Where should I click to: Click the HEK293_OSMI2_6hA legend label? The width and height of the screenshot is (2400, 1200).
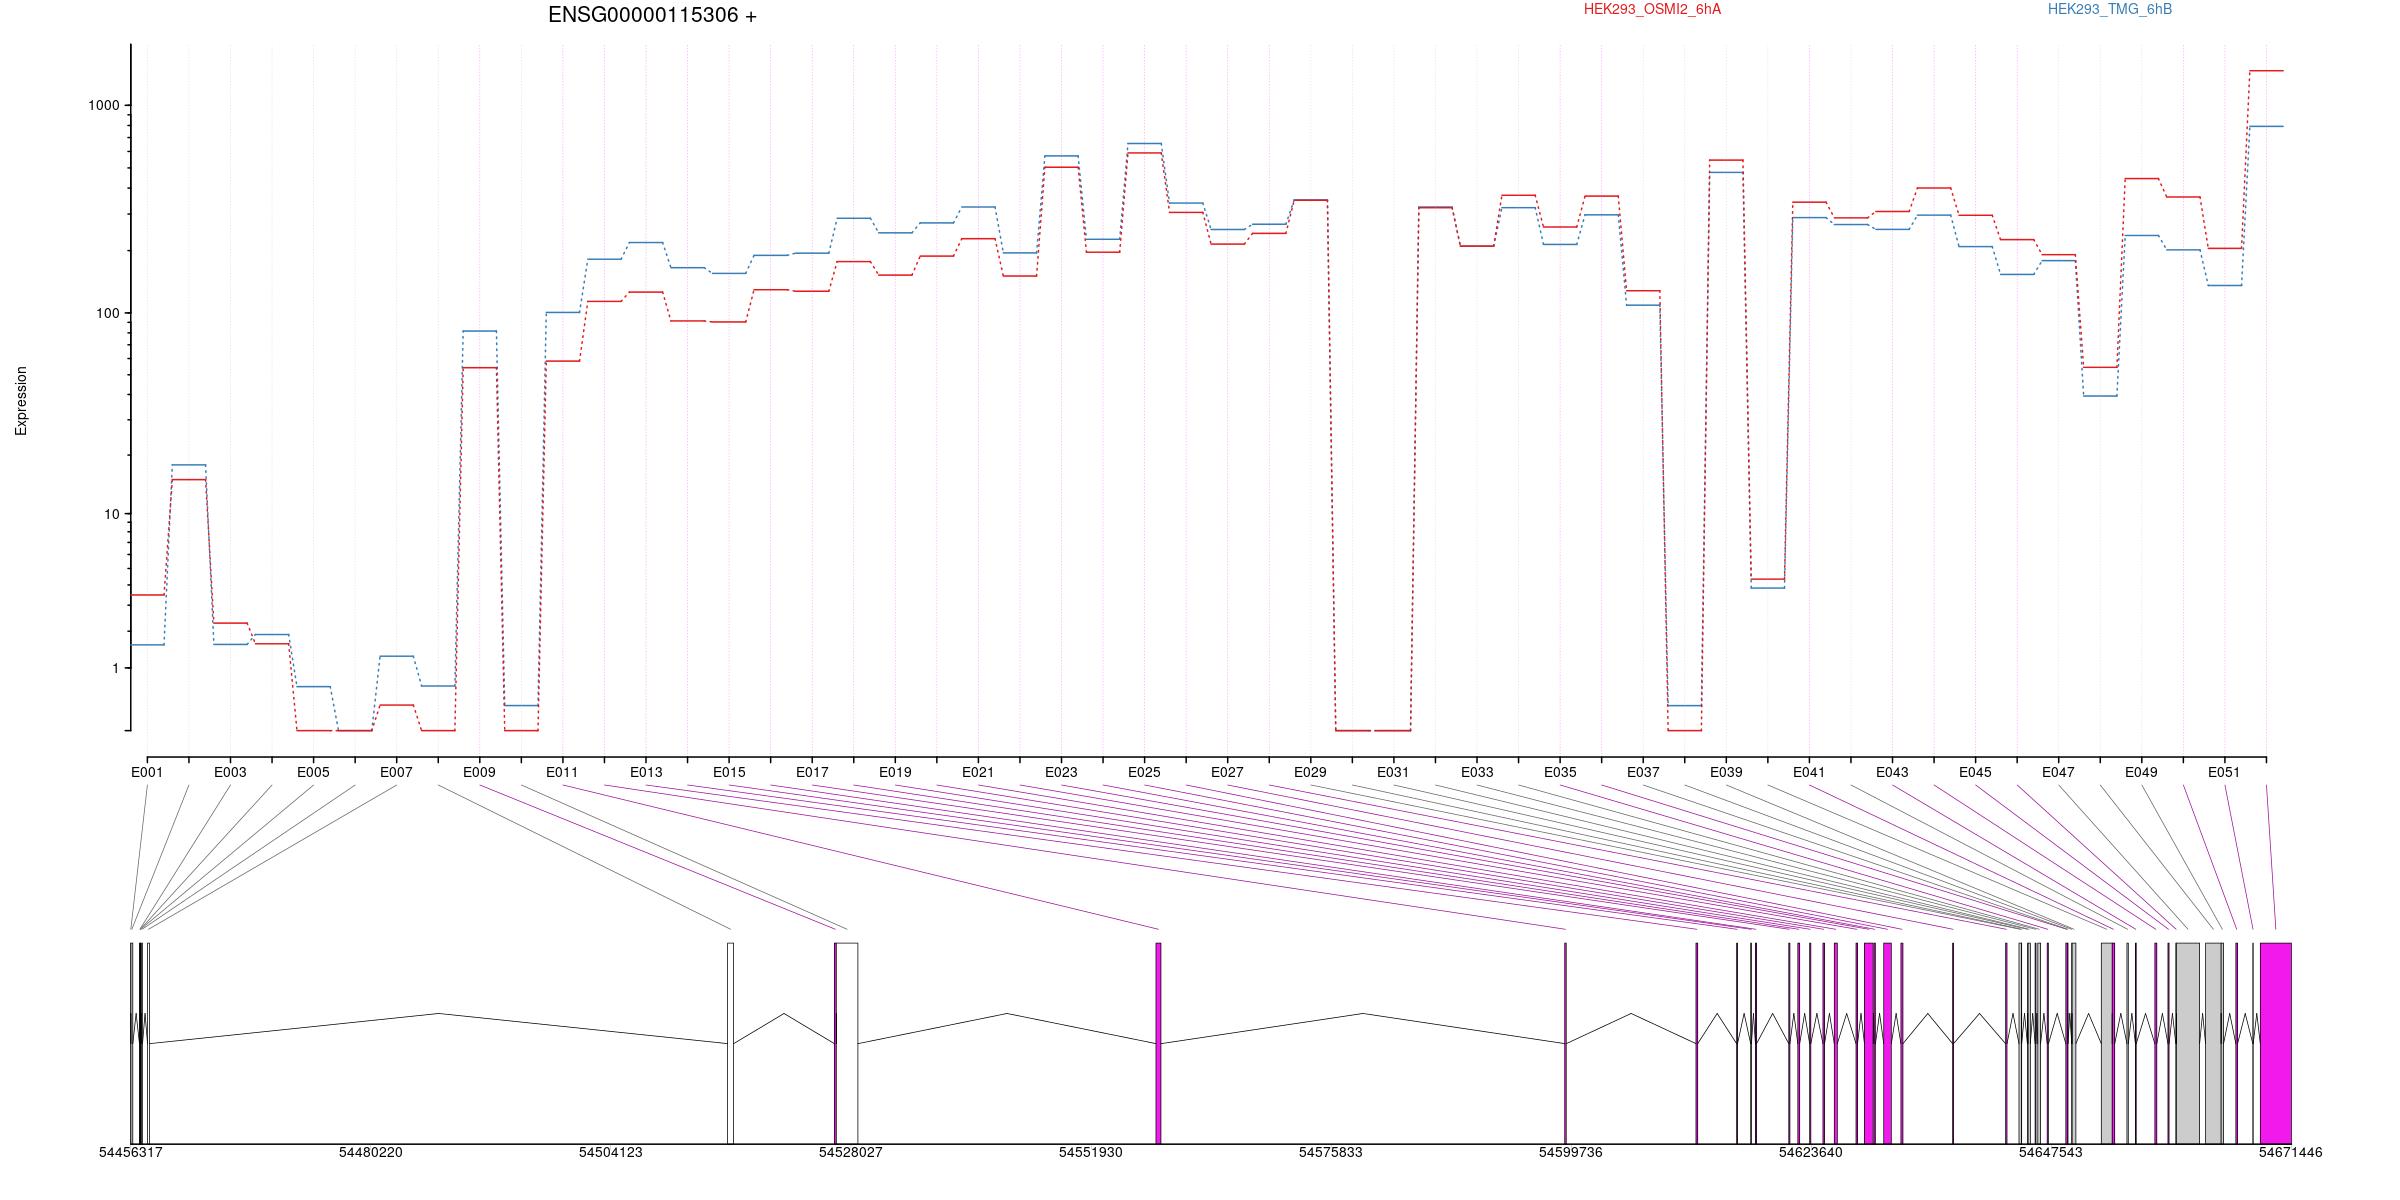pyautogui.click(x=1652, y=9)
